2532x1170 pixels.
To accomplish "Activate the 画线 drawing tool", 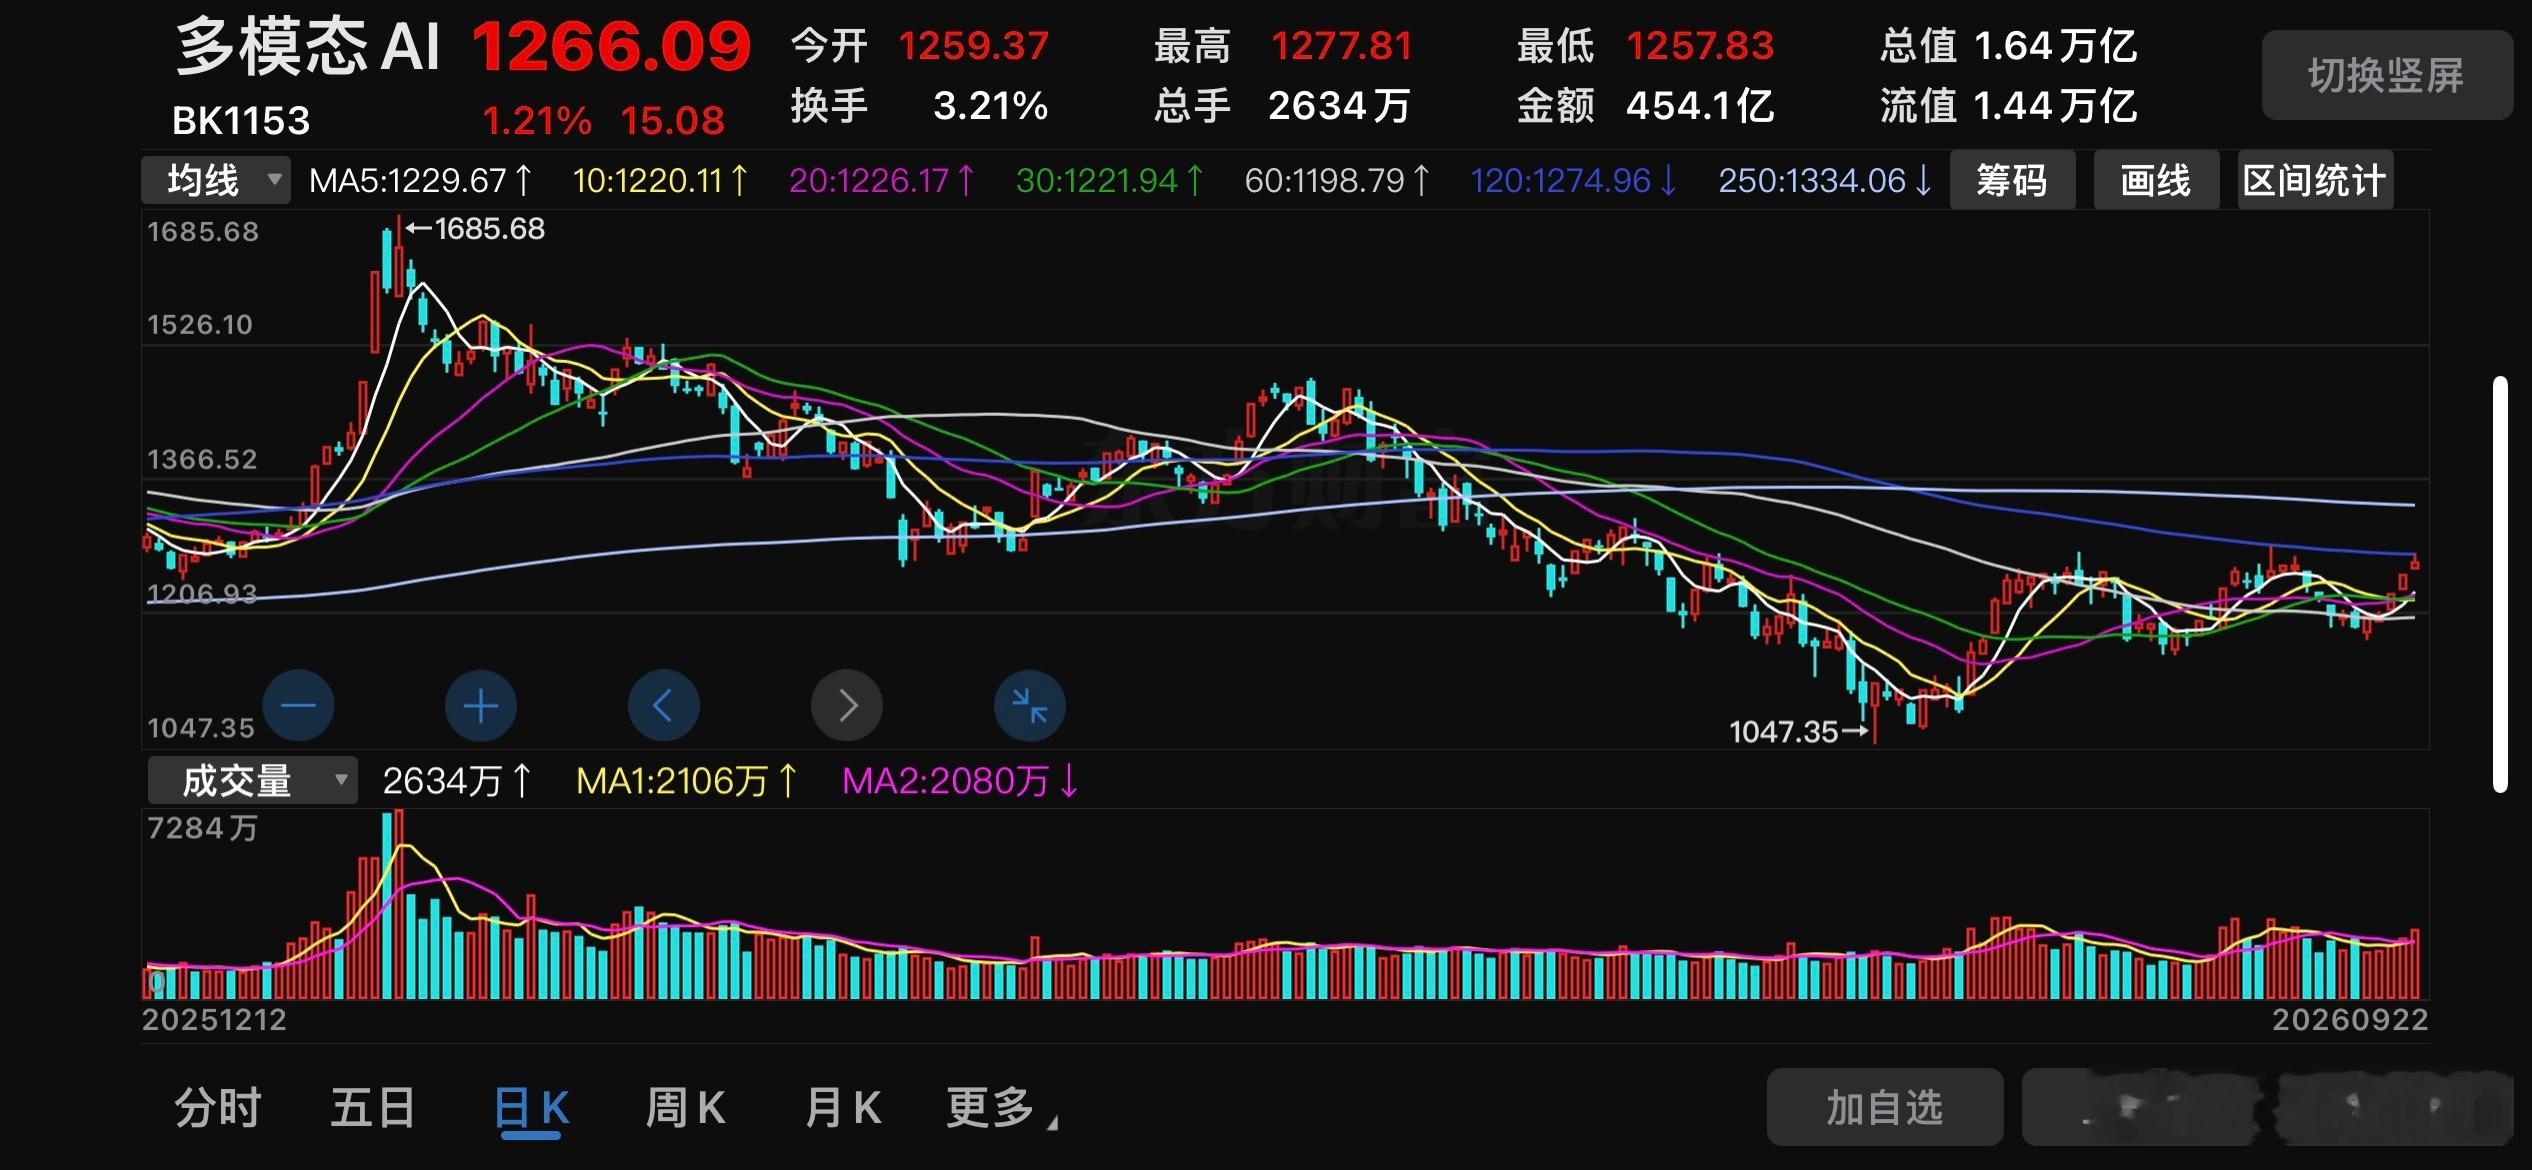I will tap(2156, 180).
